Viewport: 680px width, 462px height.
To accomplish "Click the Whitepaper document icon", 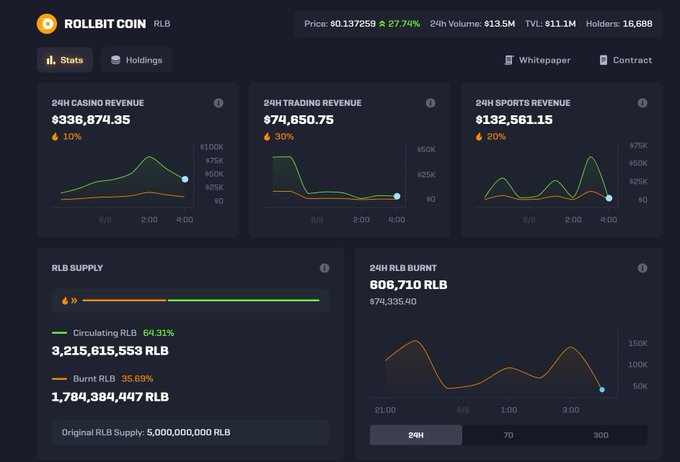I will pyautogui.click(x=509, y=60).
